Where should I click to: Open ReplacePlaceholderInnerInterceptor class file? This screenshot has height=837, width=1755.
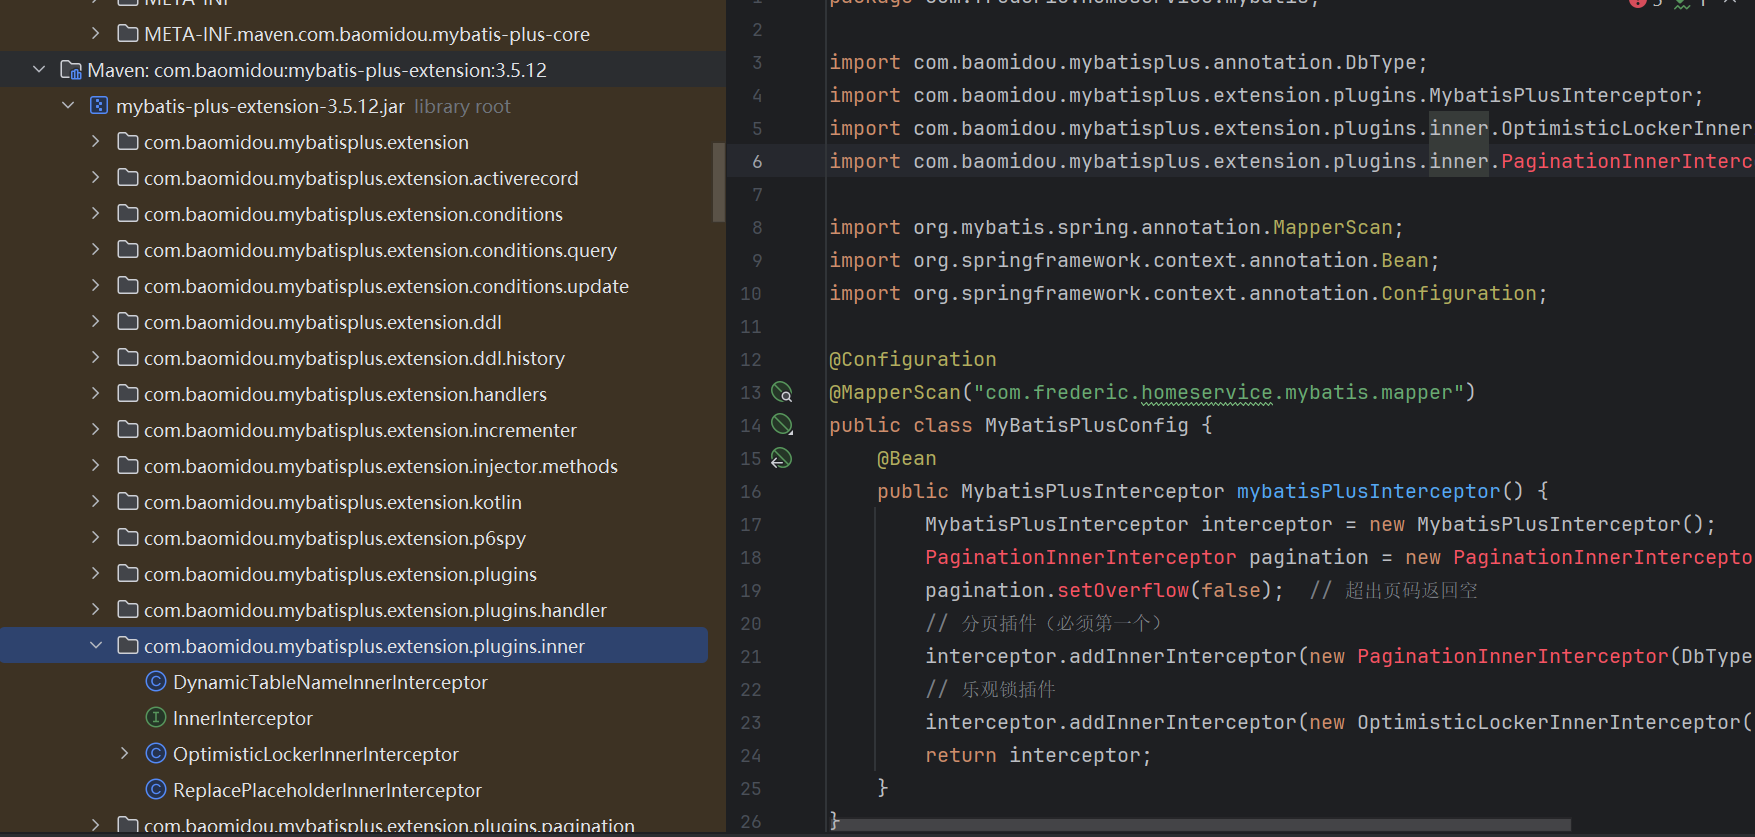click(327, 790)
